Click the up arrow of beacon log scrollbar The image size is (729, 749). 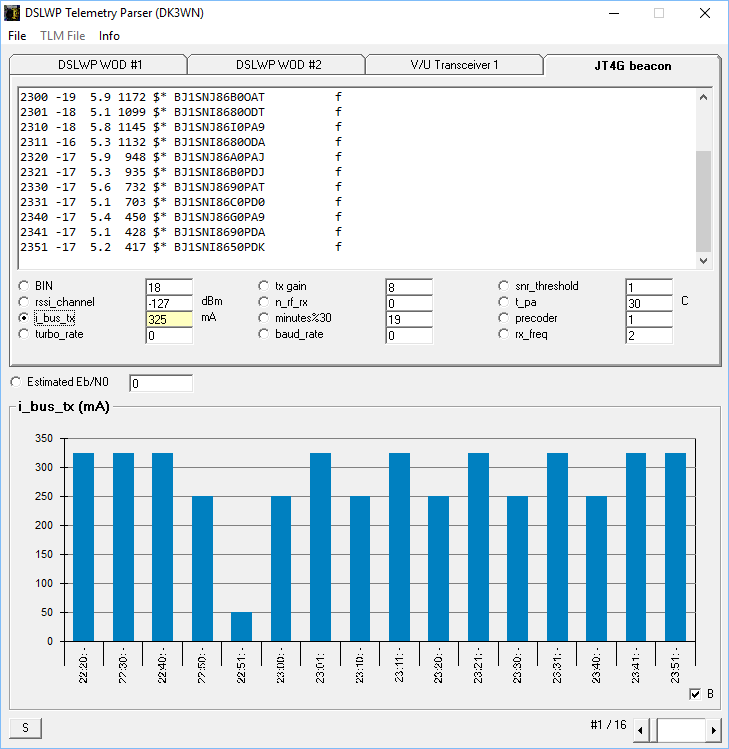703,97
